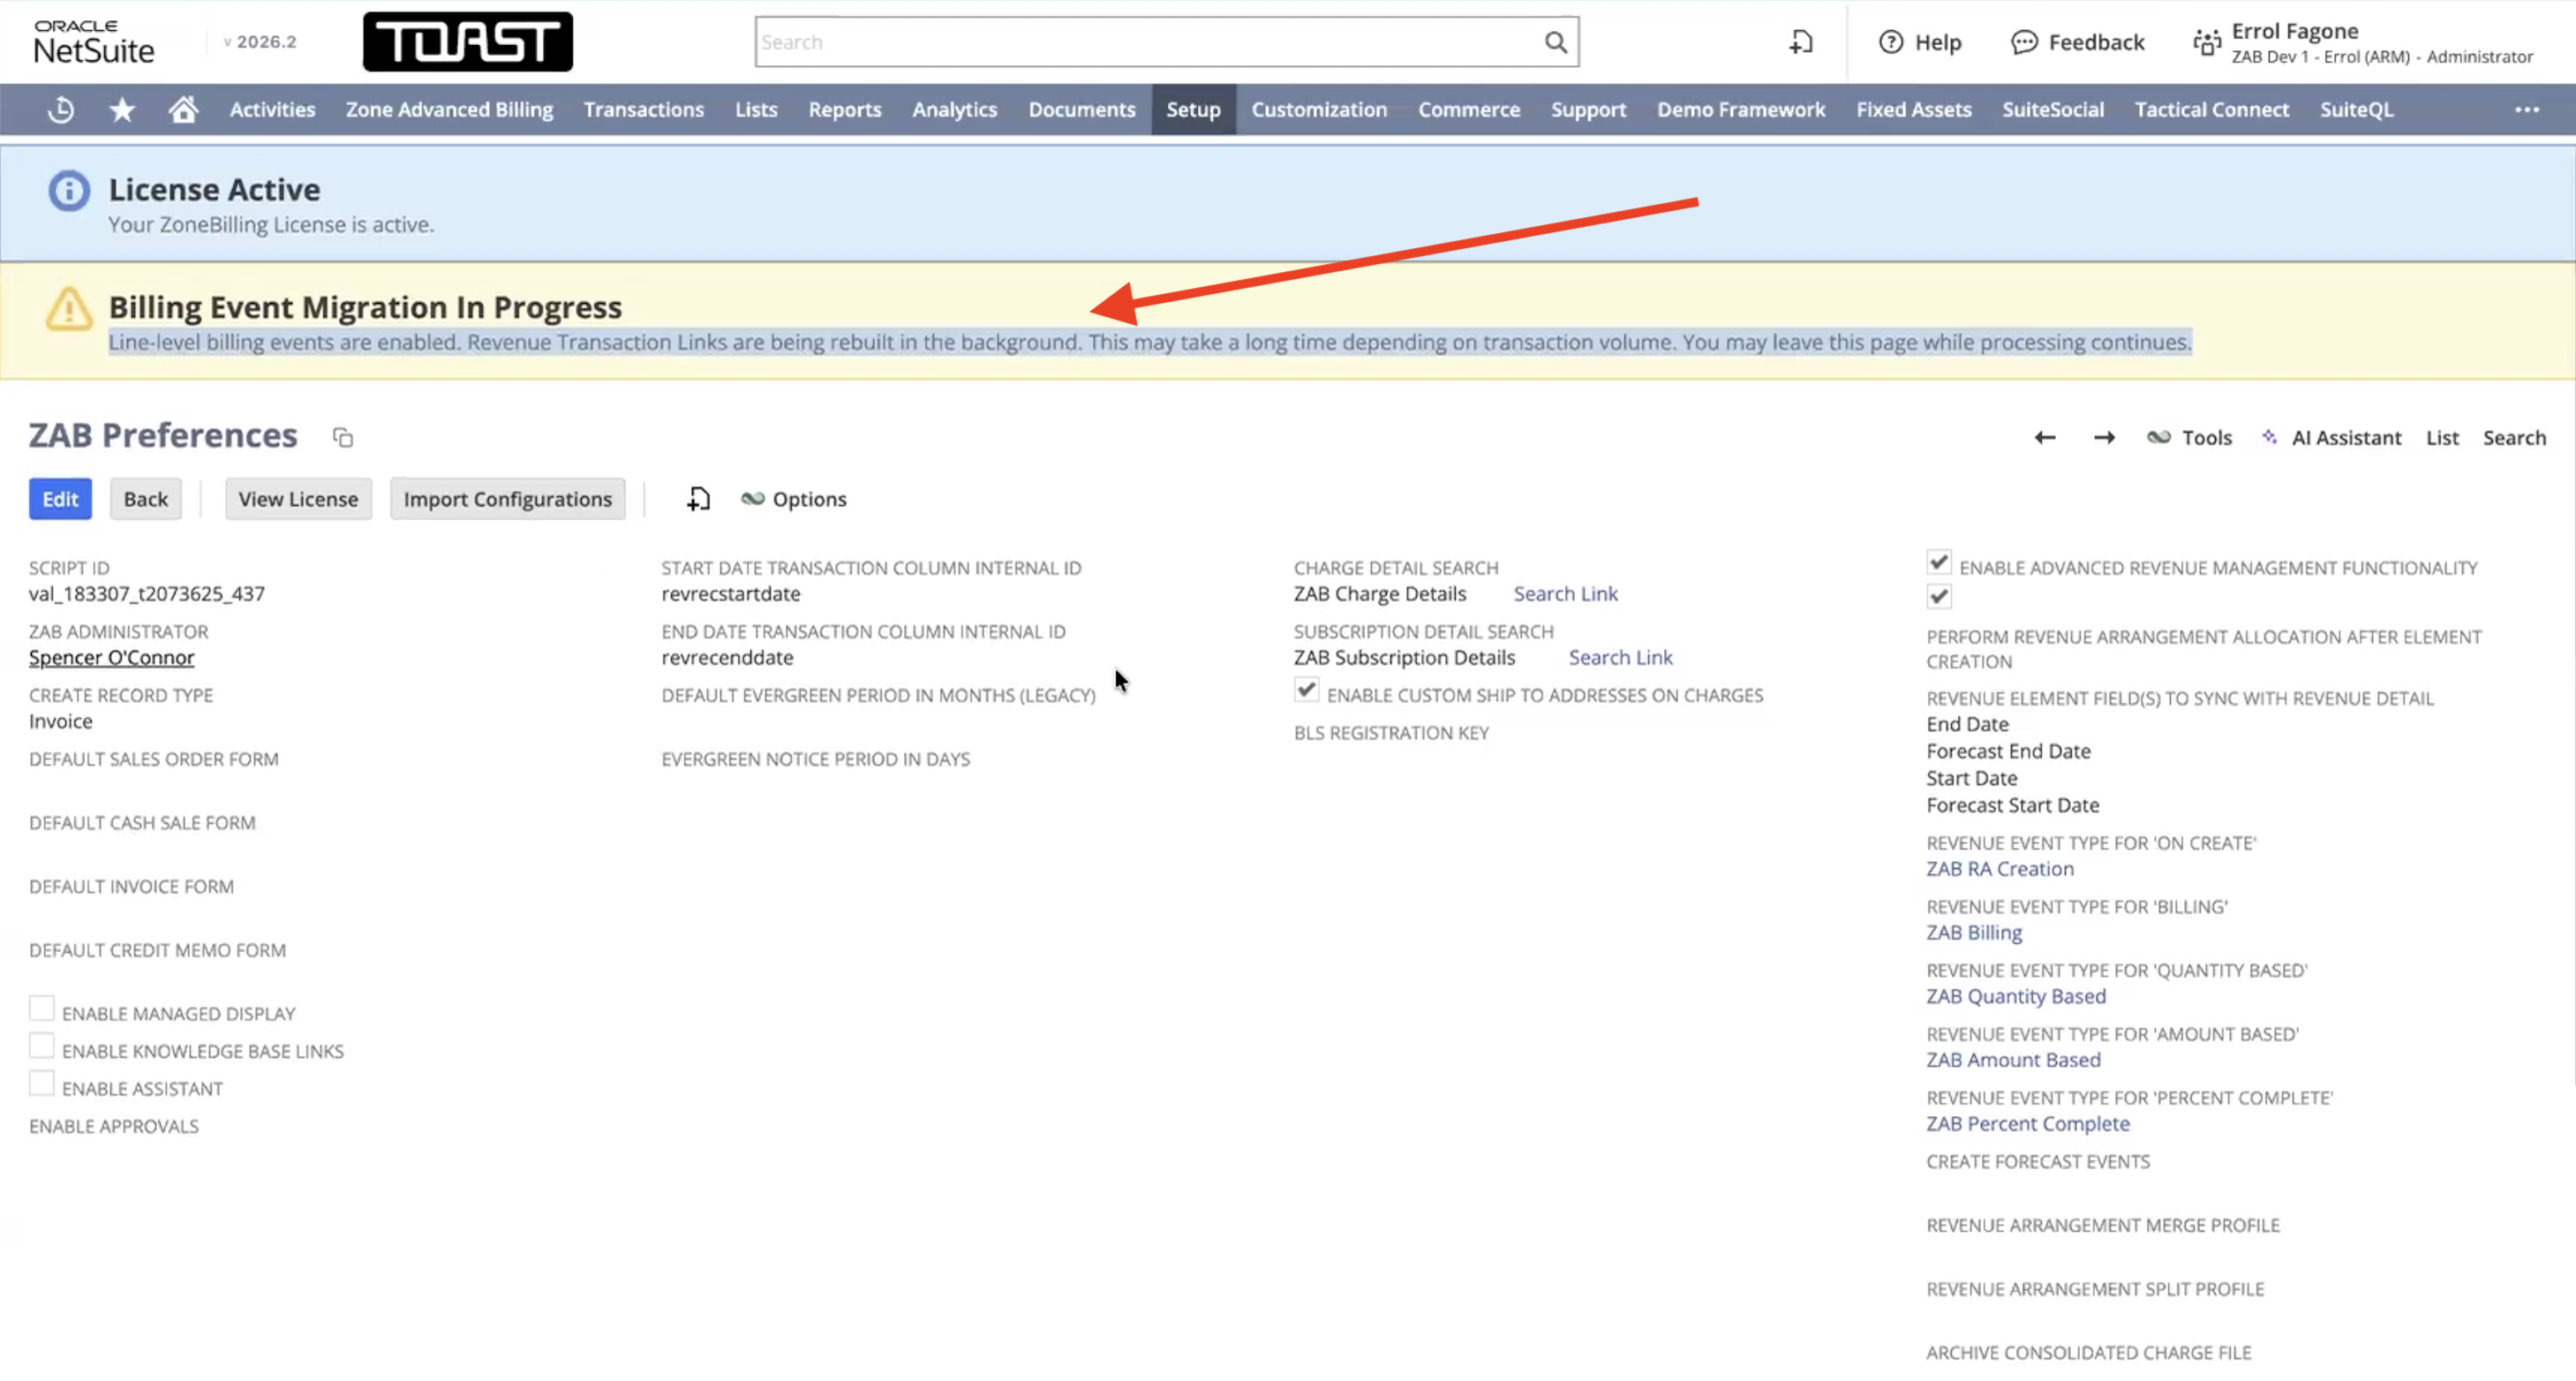The height and width of the screenshot is (1381, 2576).
Task: Open the Shortcuts star icon
Action: point(122,109)
